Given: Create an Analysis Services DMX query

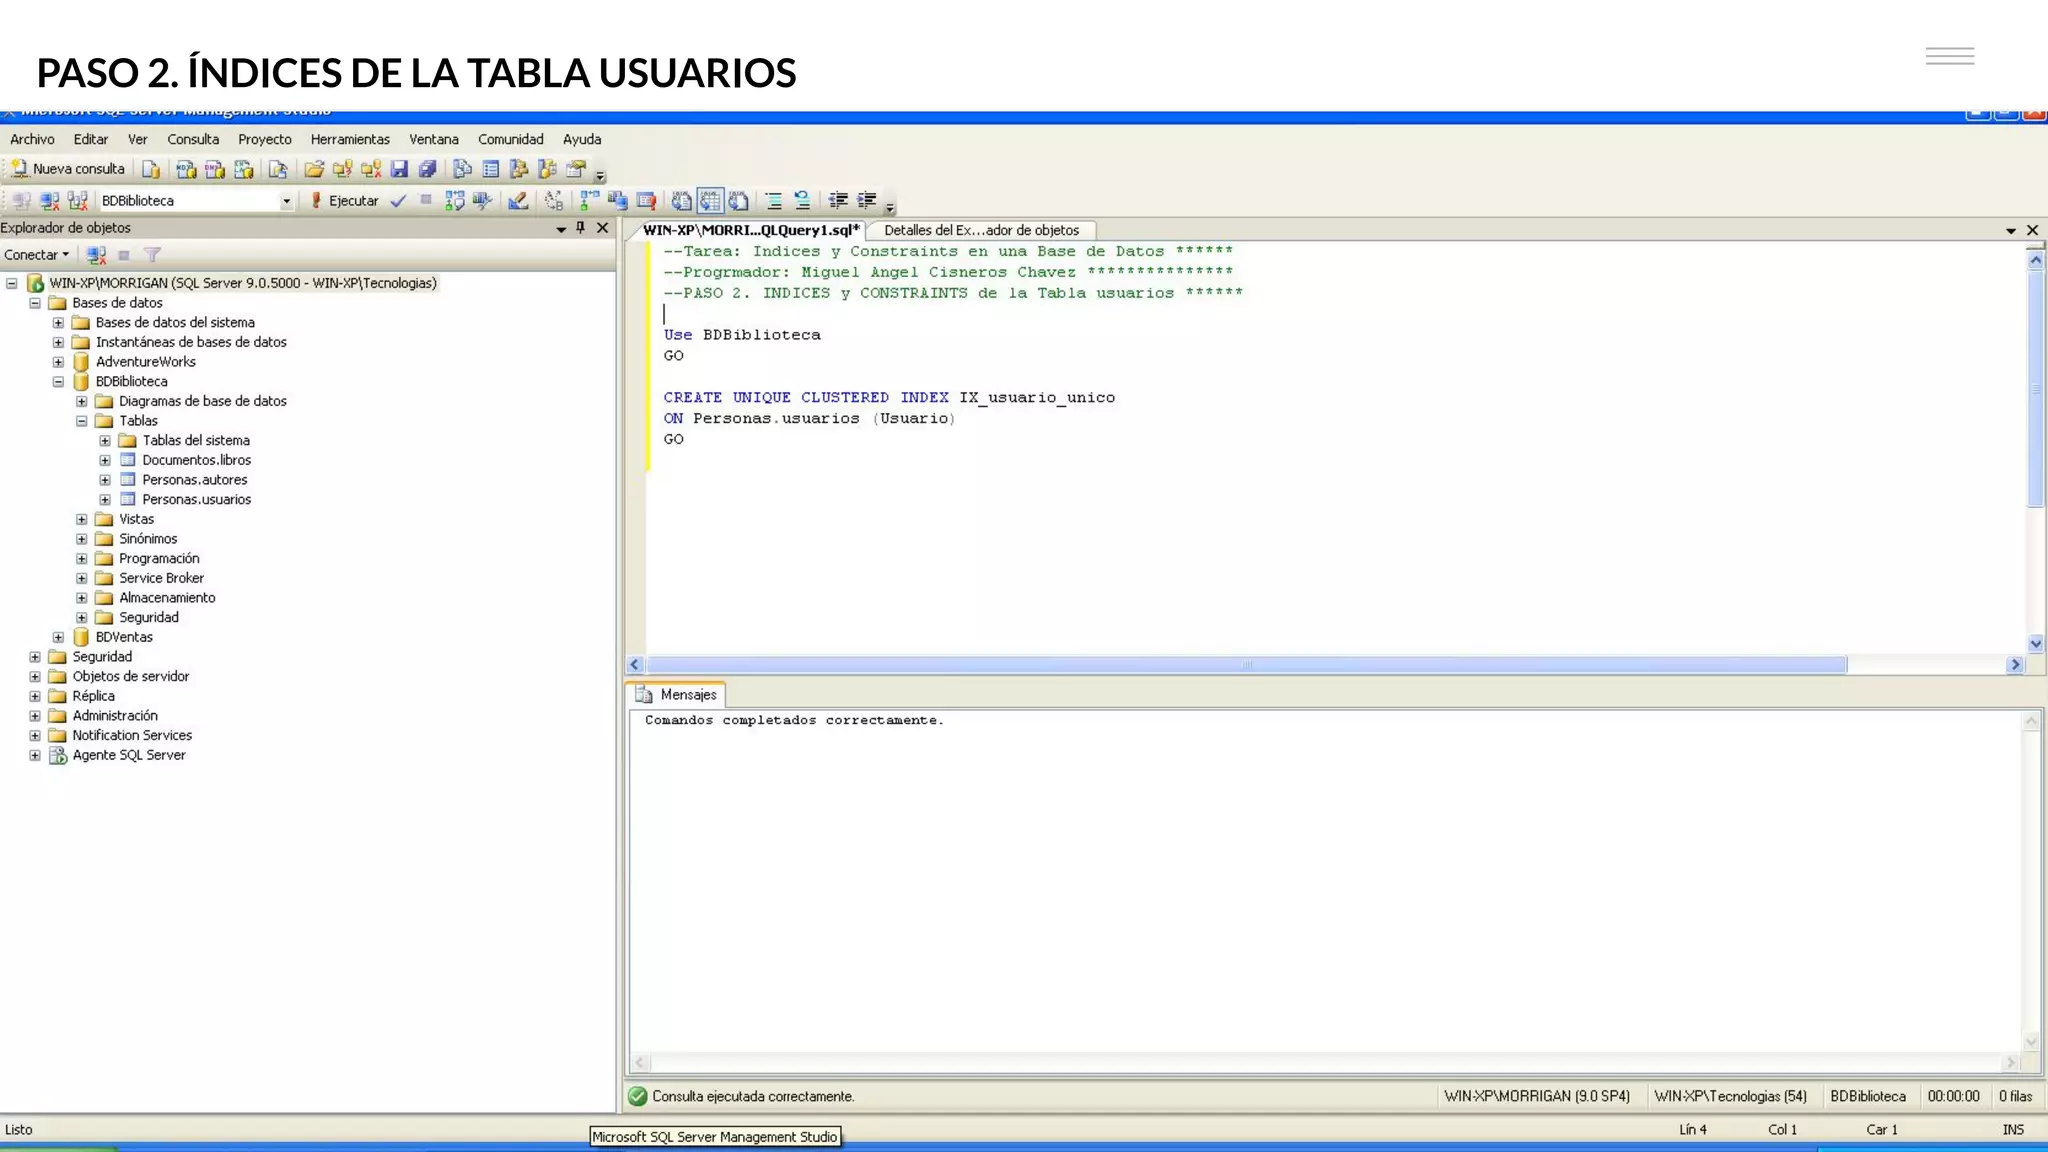Looking at the screenshot, I should coord(214,169).
